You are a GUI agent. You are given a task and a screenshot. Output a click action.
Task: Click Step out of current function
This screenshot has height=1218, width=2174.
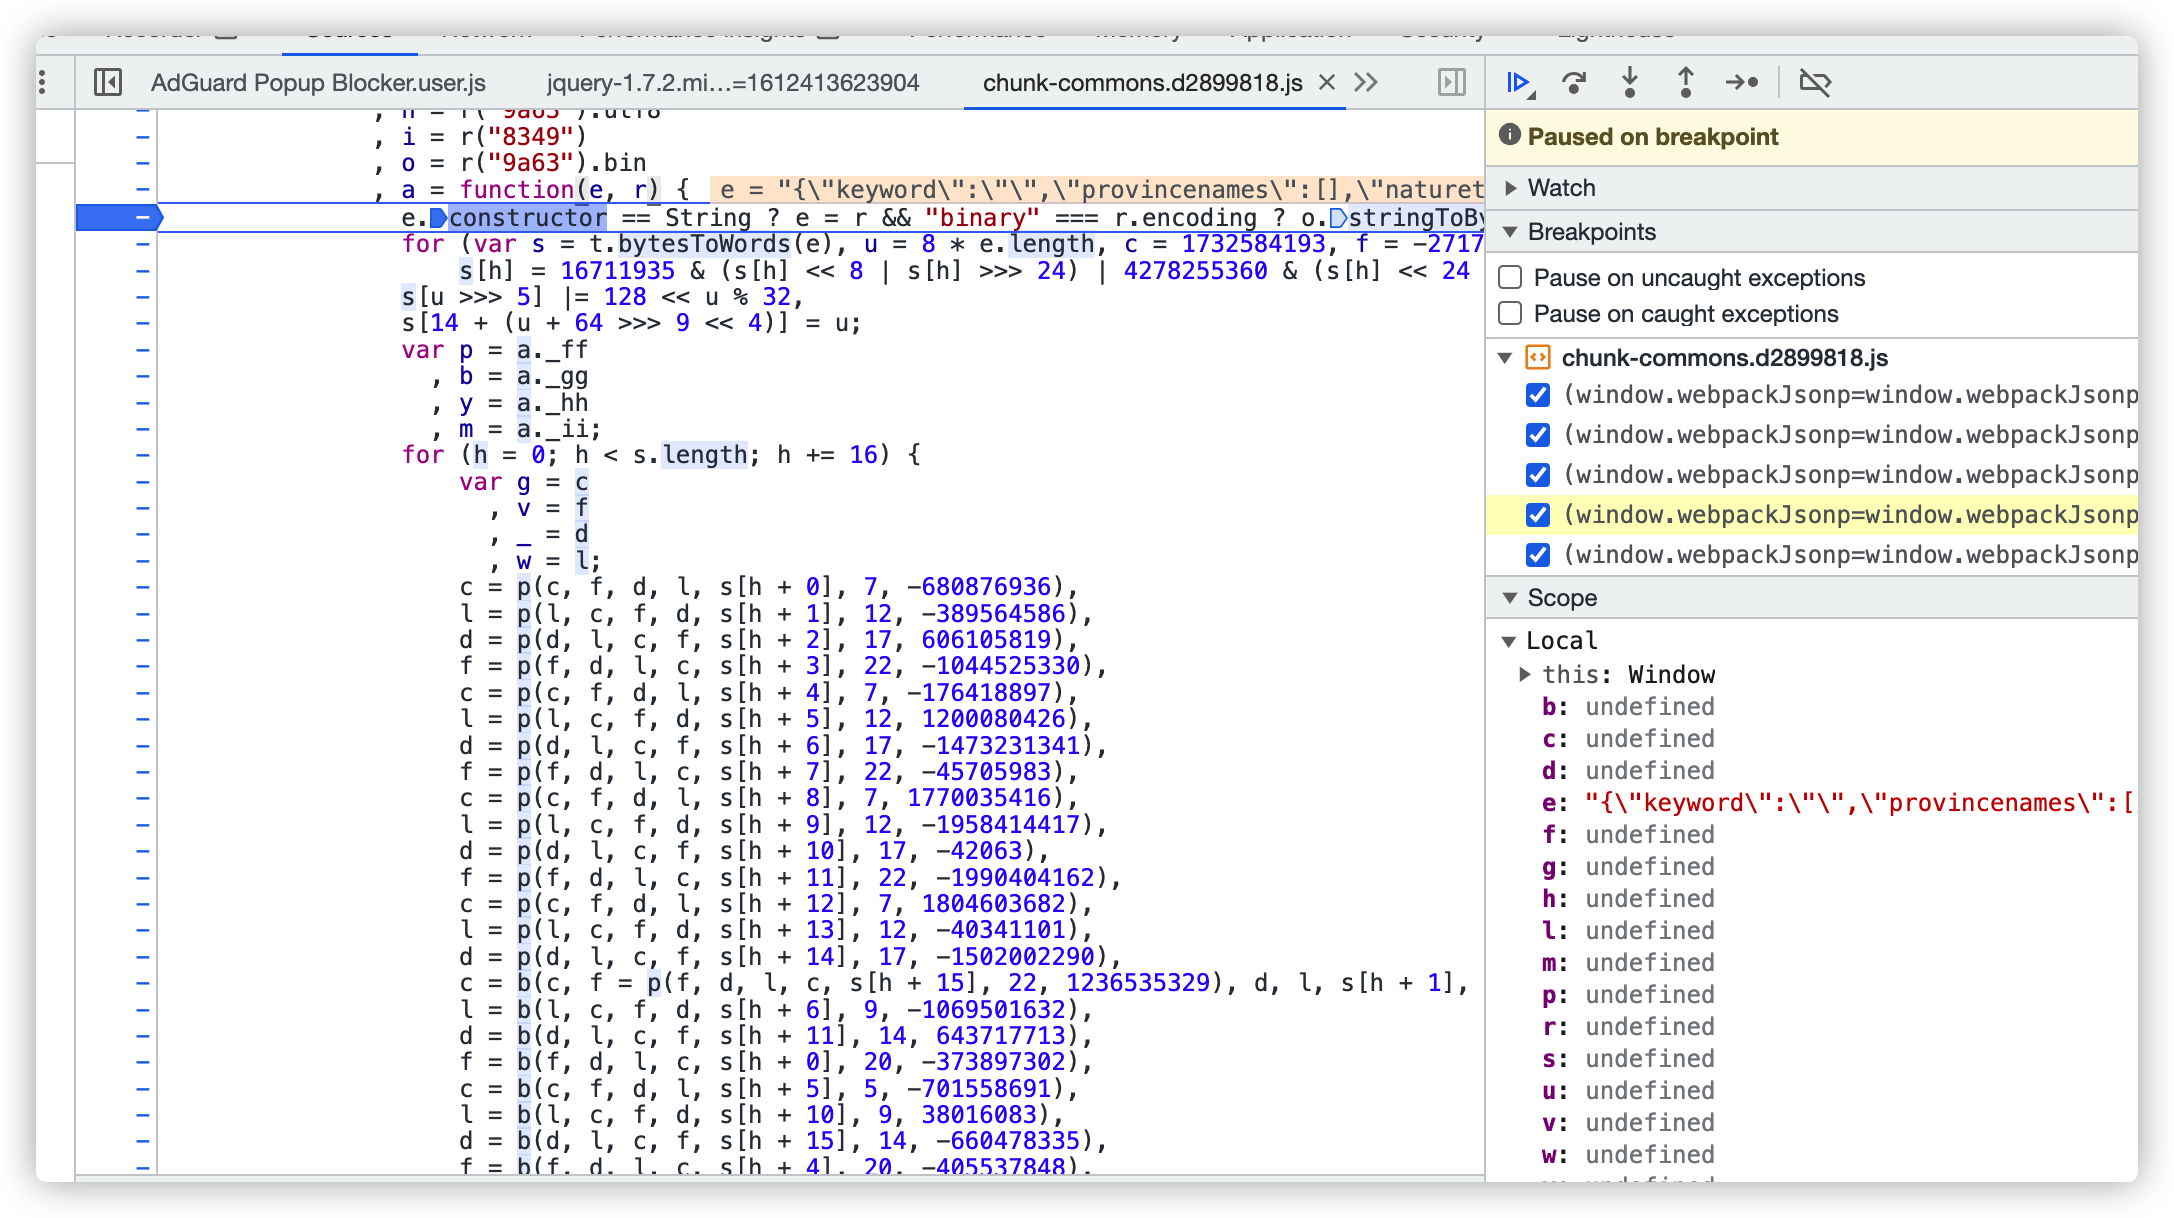[1686, 83]
